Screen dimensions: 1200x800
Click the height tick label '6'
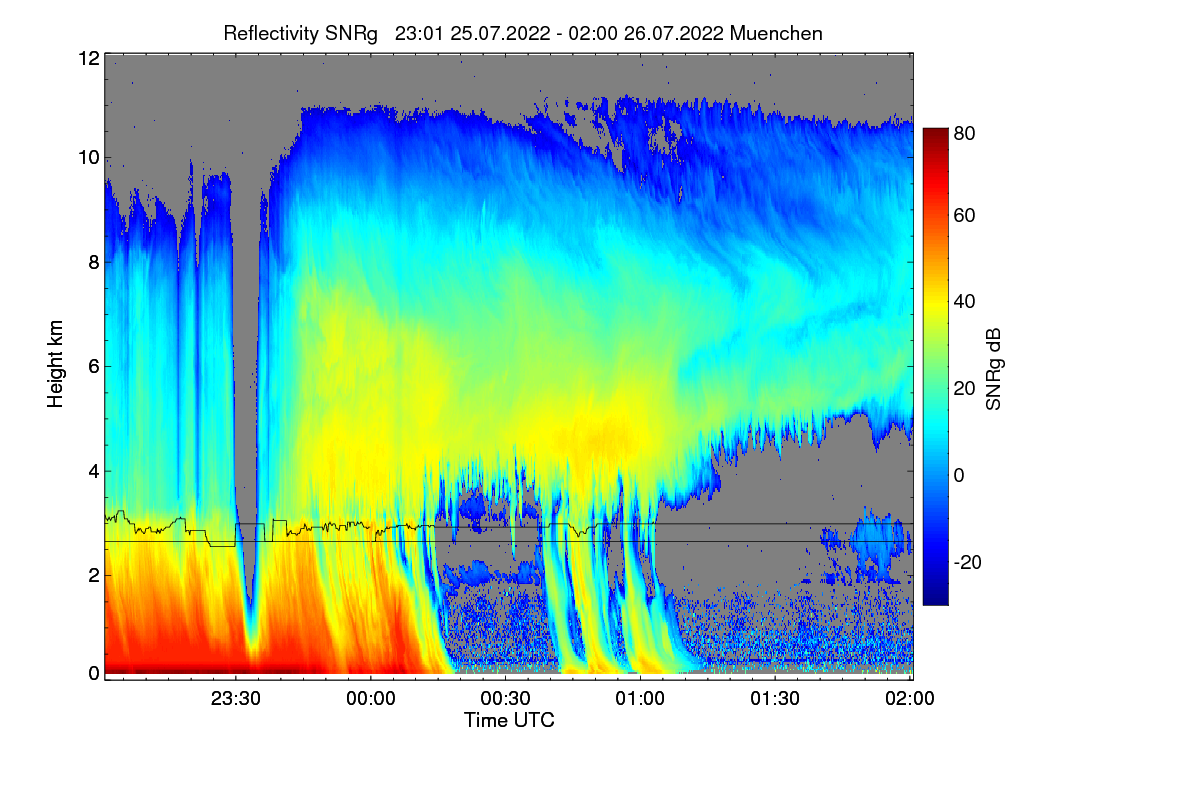93,367
